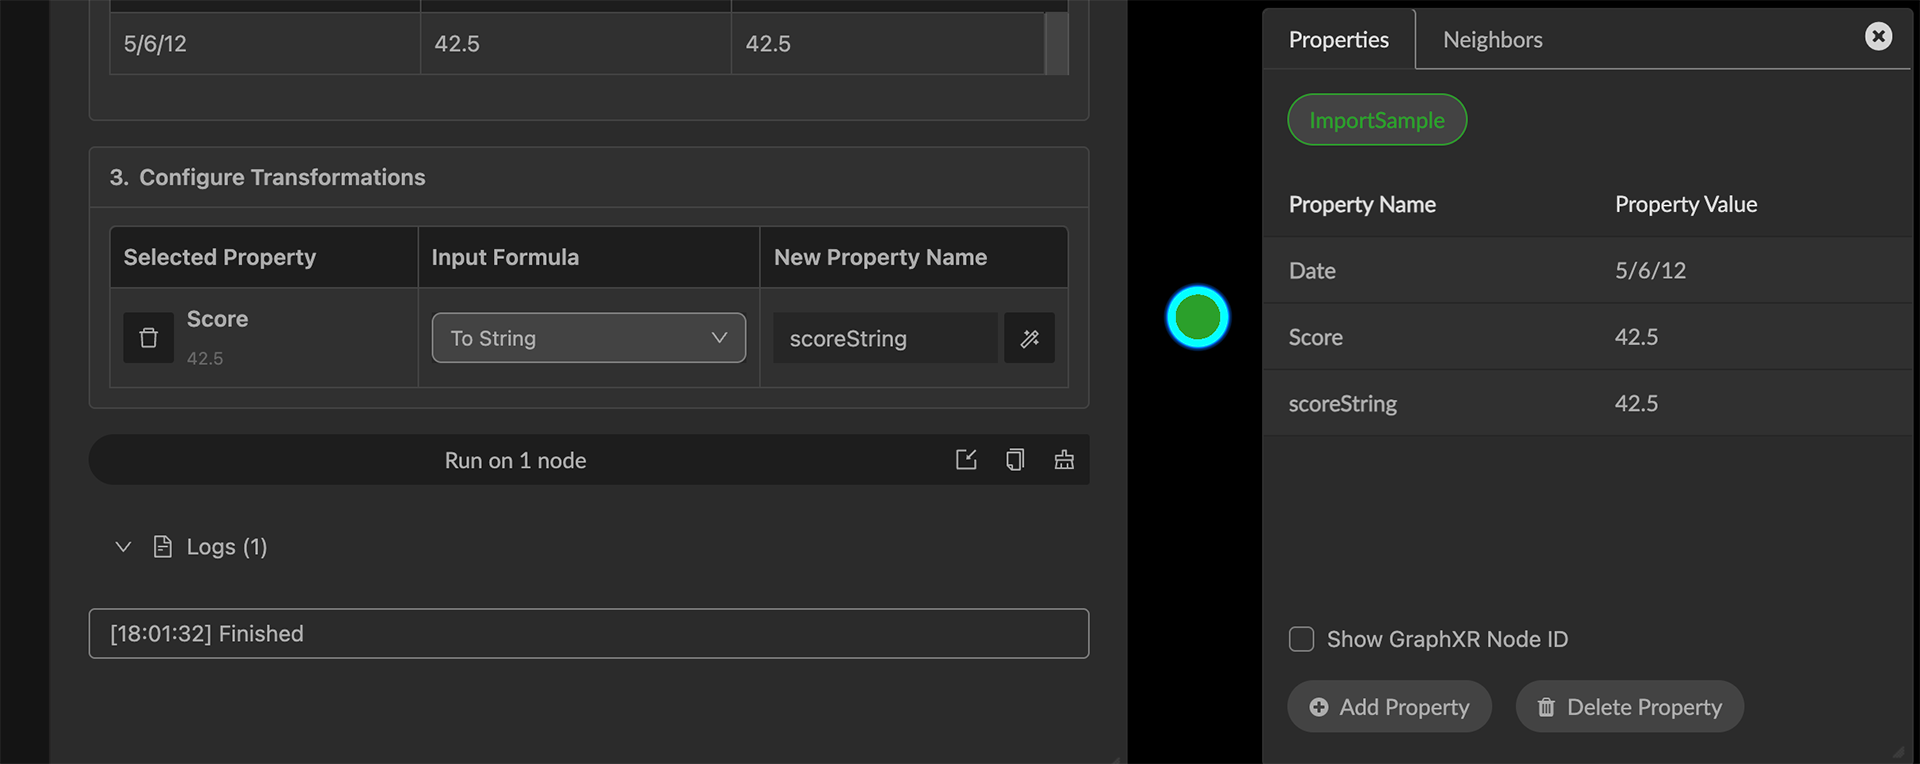This screenshot has width=1920, height=764.
Task: Click the table's vertical scrollbar thumb
Action: pos(1056,43)
